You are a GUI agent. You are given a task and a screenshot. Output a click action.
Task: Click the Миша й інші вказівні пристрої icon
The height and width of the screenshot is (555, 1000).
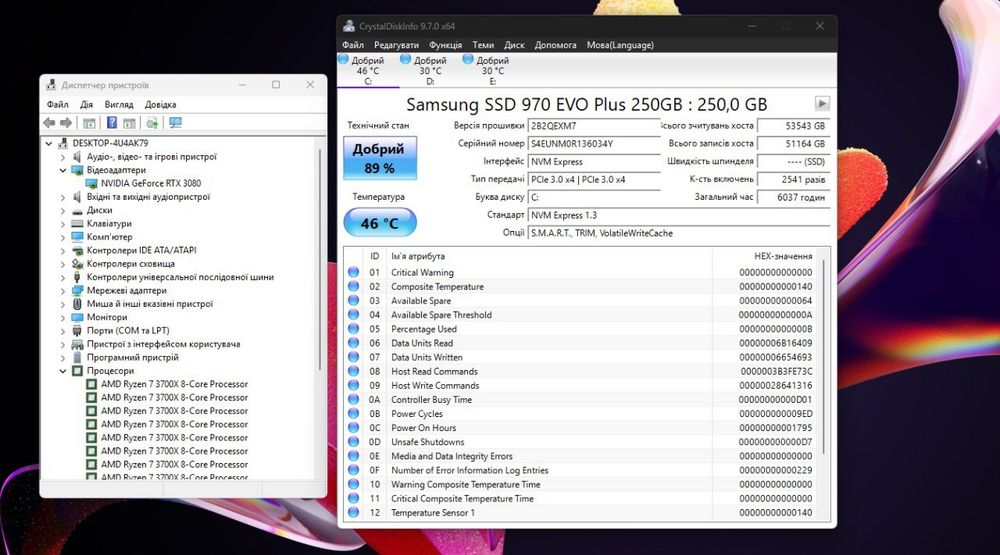(77, 304)
